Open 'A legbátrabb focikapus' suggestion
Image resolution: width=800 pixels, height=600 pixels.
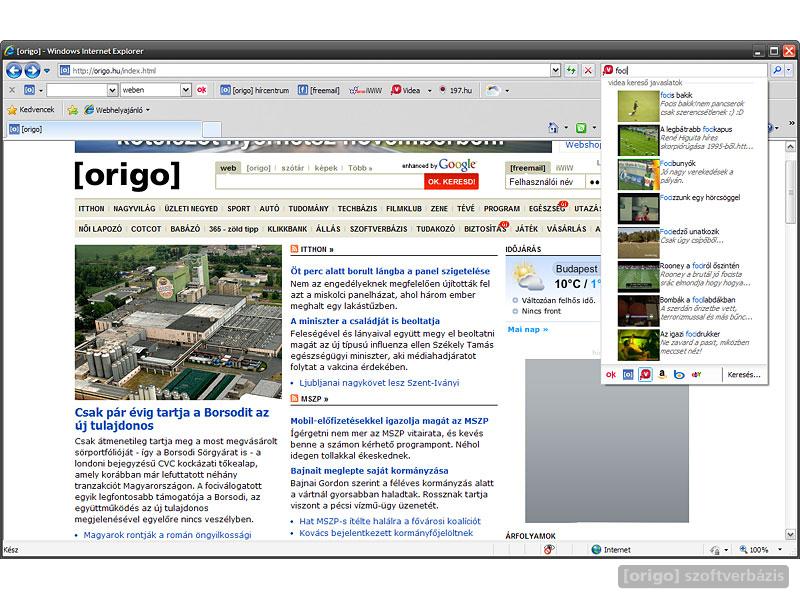point(685,138)
